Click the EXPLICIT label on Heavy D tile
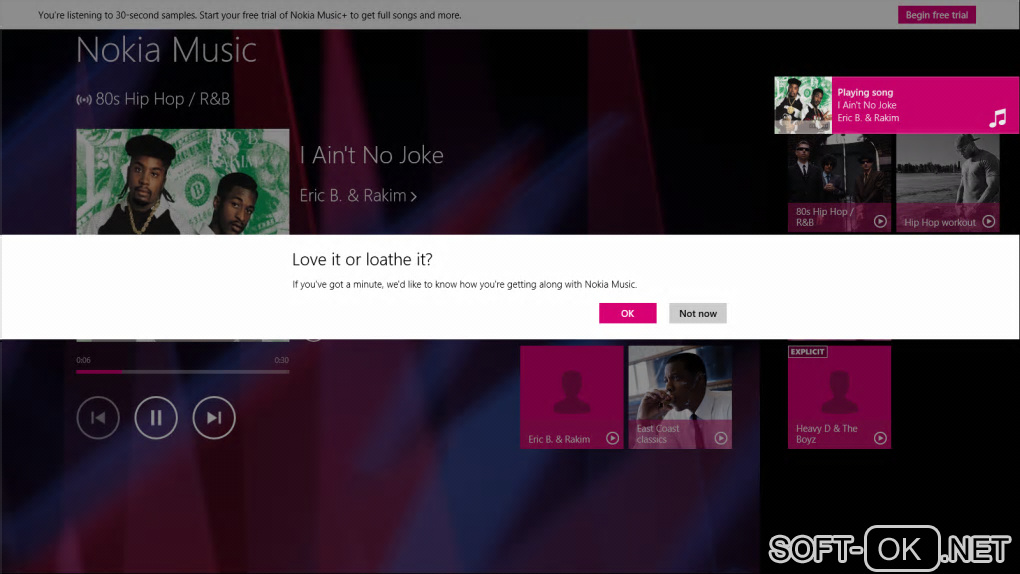1020x574 pixels. point(807,351)
